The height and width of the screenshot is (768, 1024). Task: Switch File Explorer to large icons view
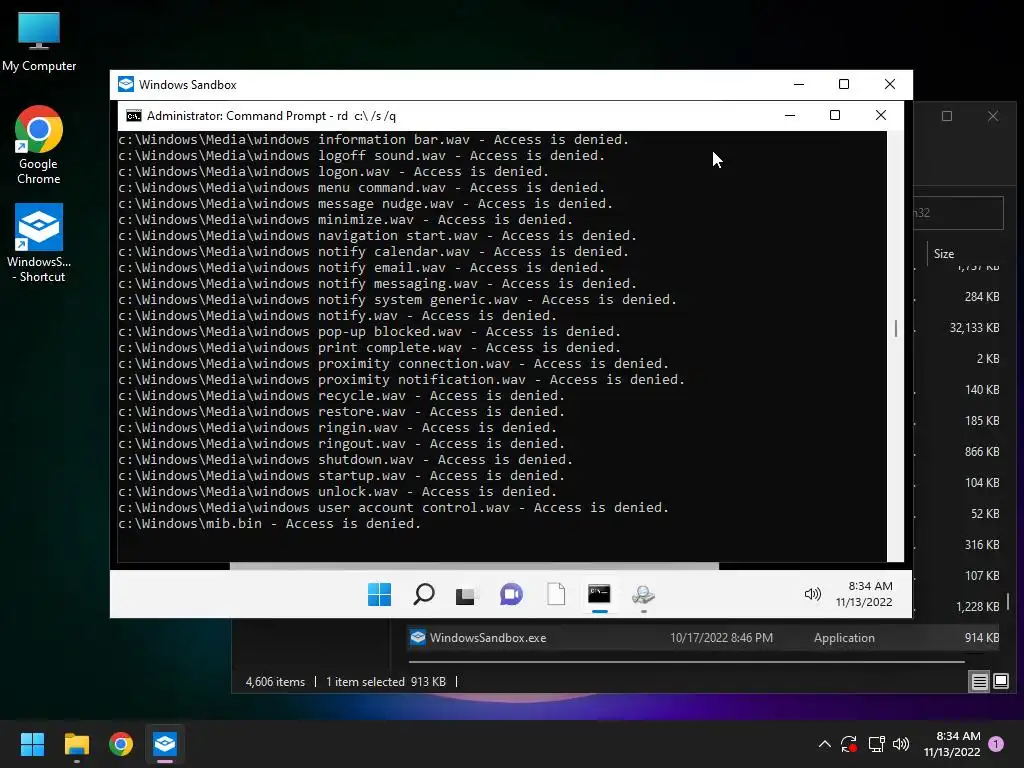click(x=1000, y=682)
